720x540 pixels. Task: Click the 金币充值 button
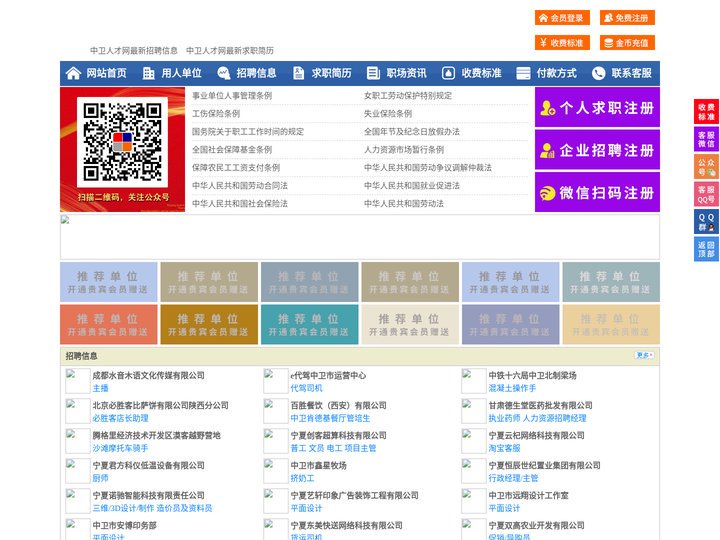click(627, 43)
